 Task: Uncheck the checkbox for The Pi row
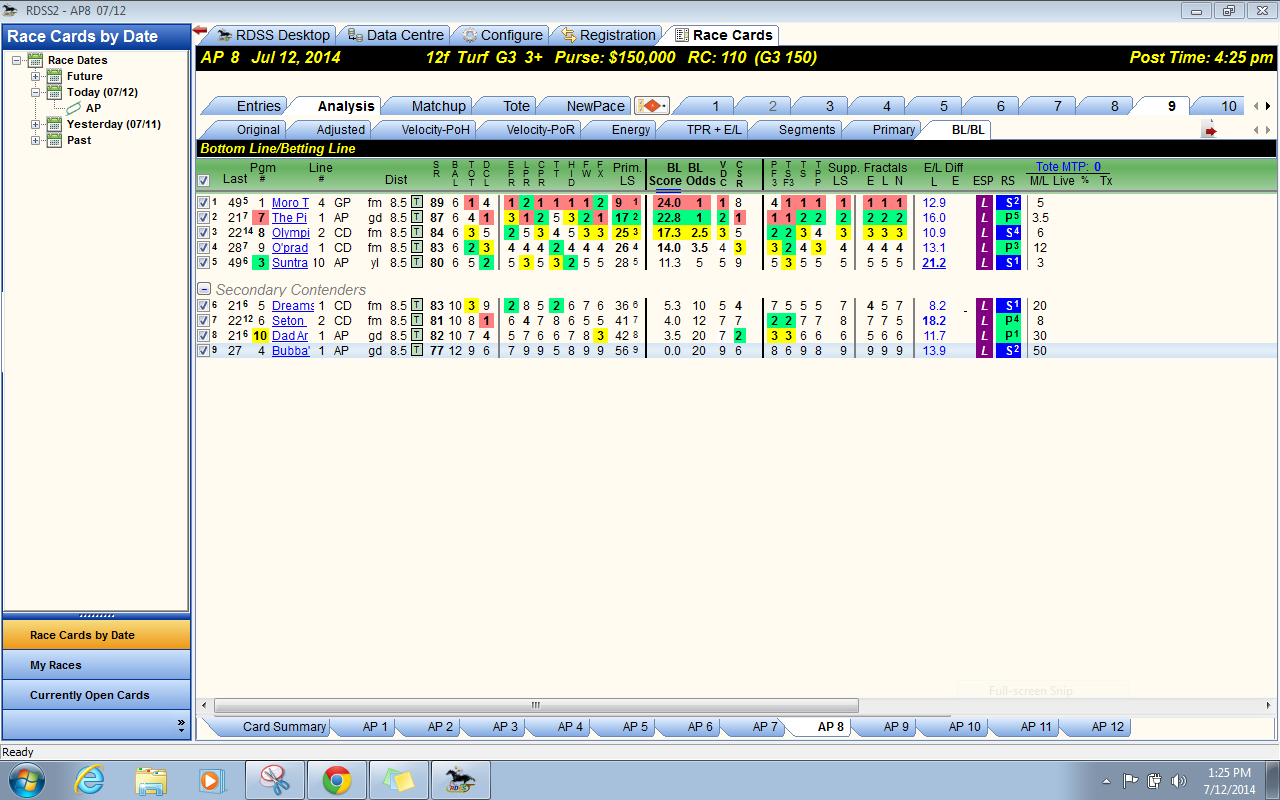point(204,218)
